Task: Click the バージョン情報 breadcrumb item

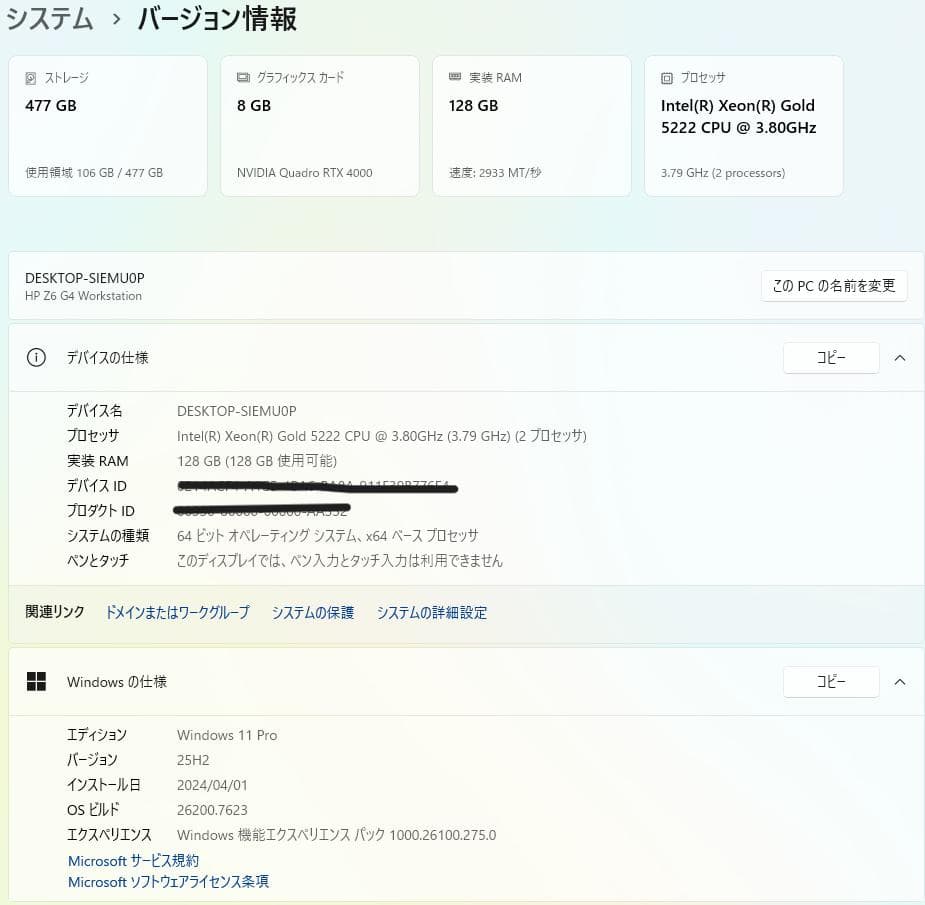Action: pos(216,19)
